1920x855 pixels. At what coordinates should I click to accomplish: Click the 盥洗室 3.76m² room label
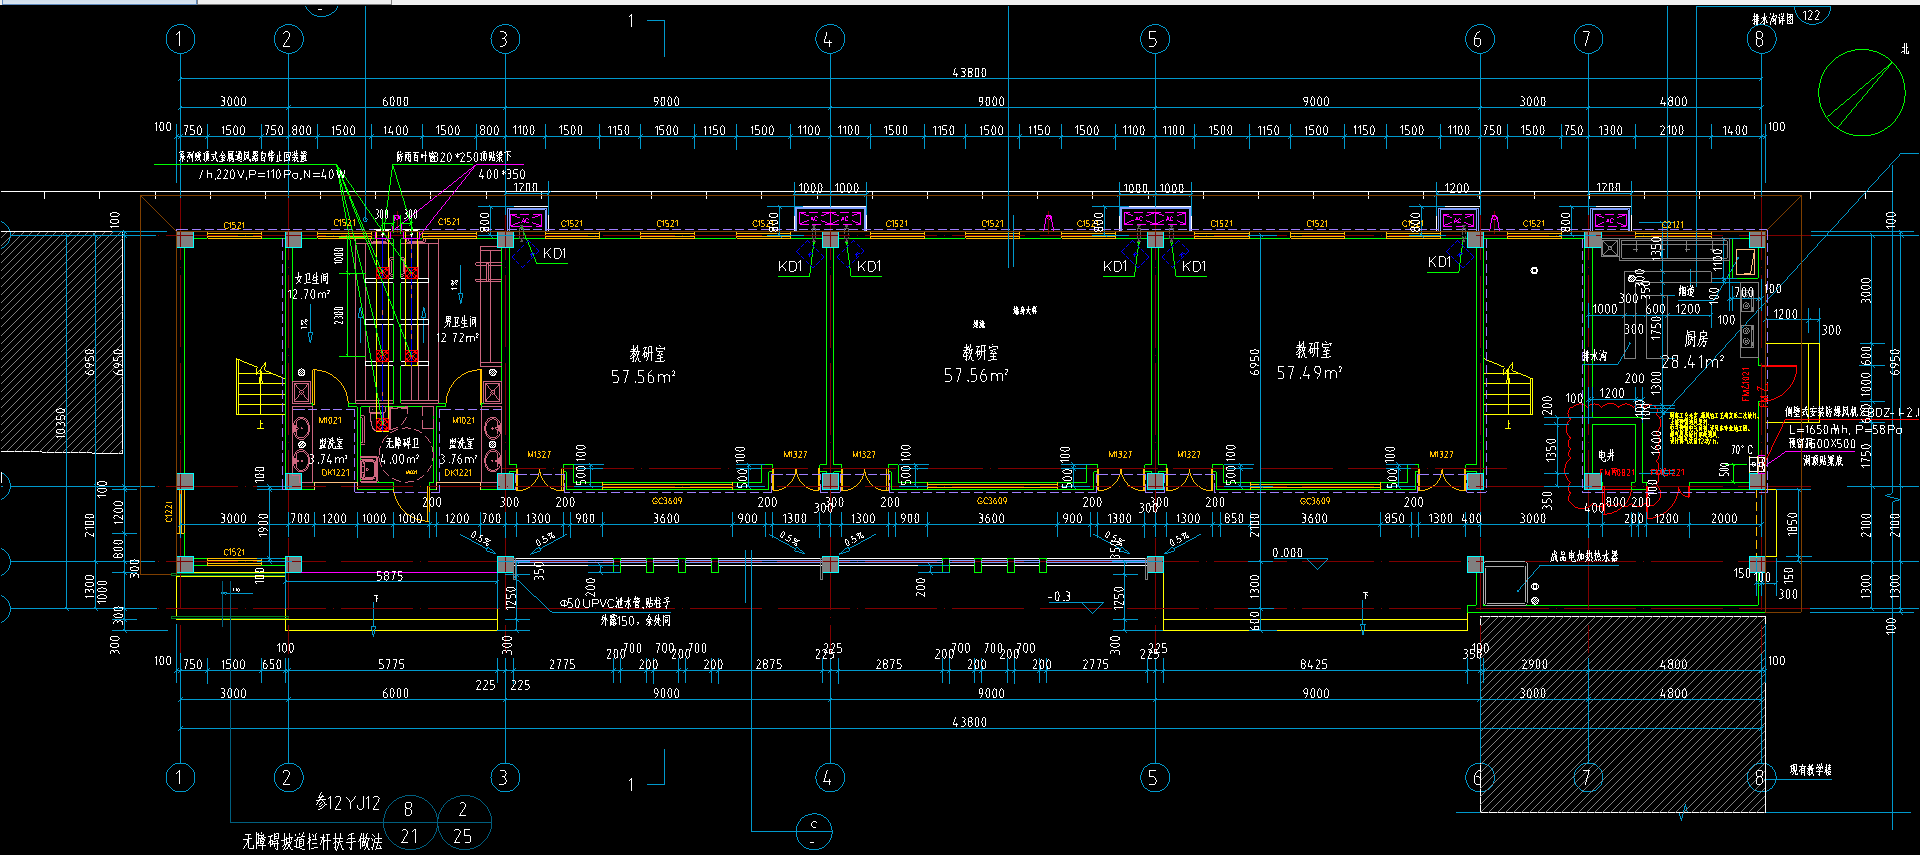pyautogui.click(x=459, y=451)
